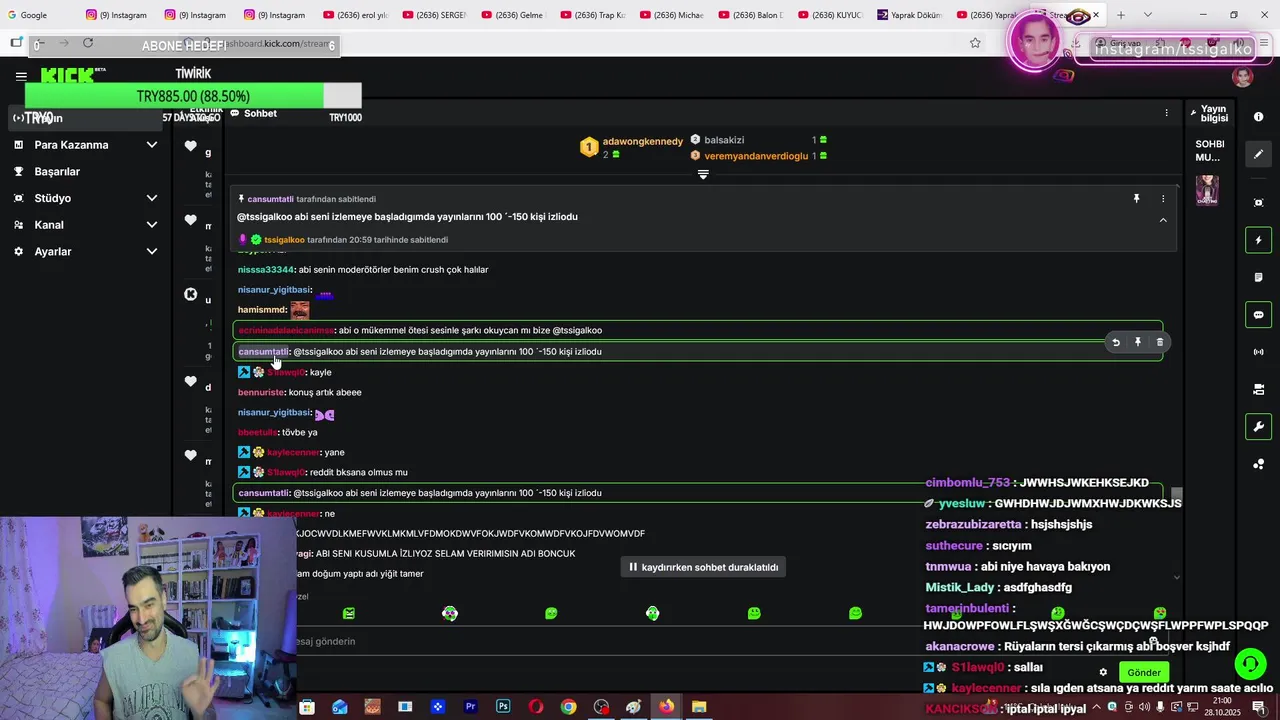Click the screen capture frame icon
This screenshot has width=1280, height=720.
tap(1258, 203)
